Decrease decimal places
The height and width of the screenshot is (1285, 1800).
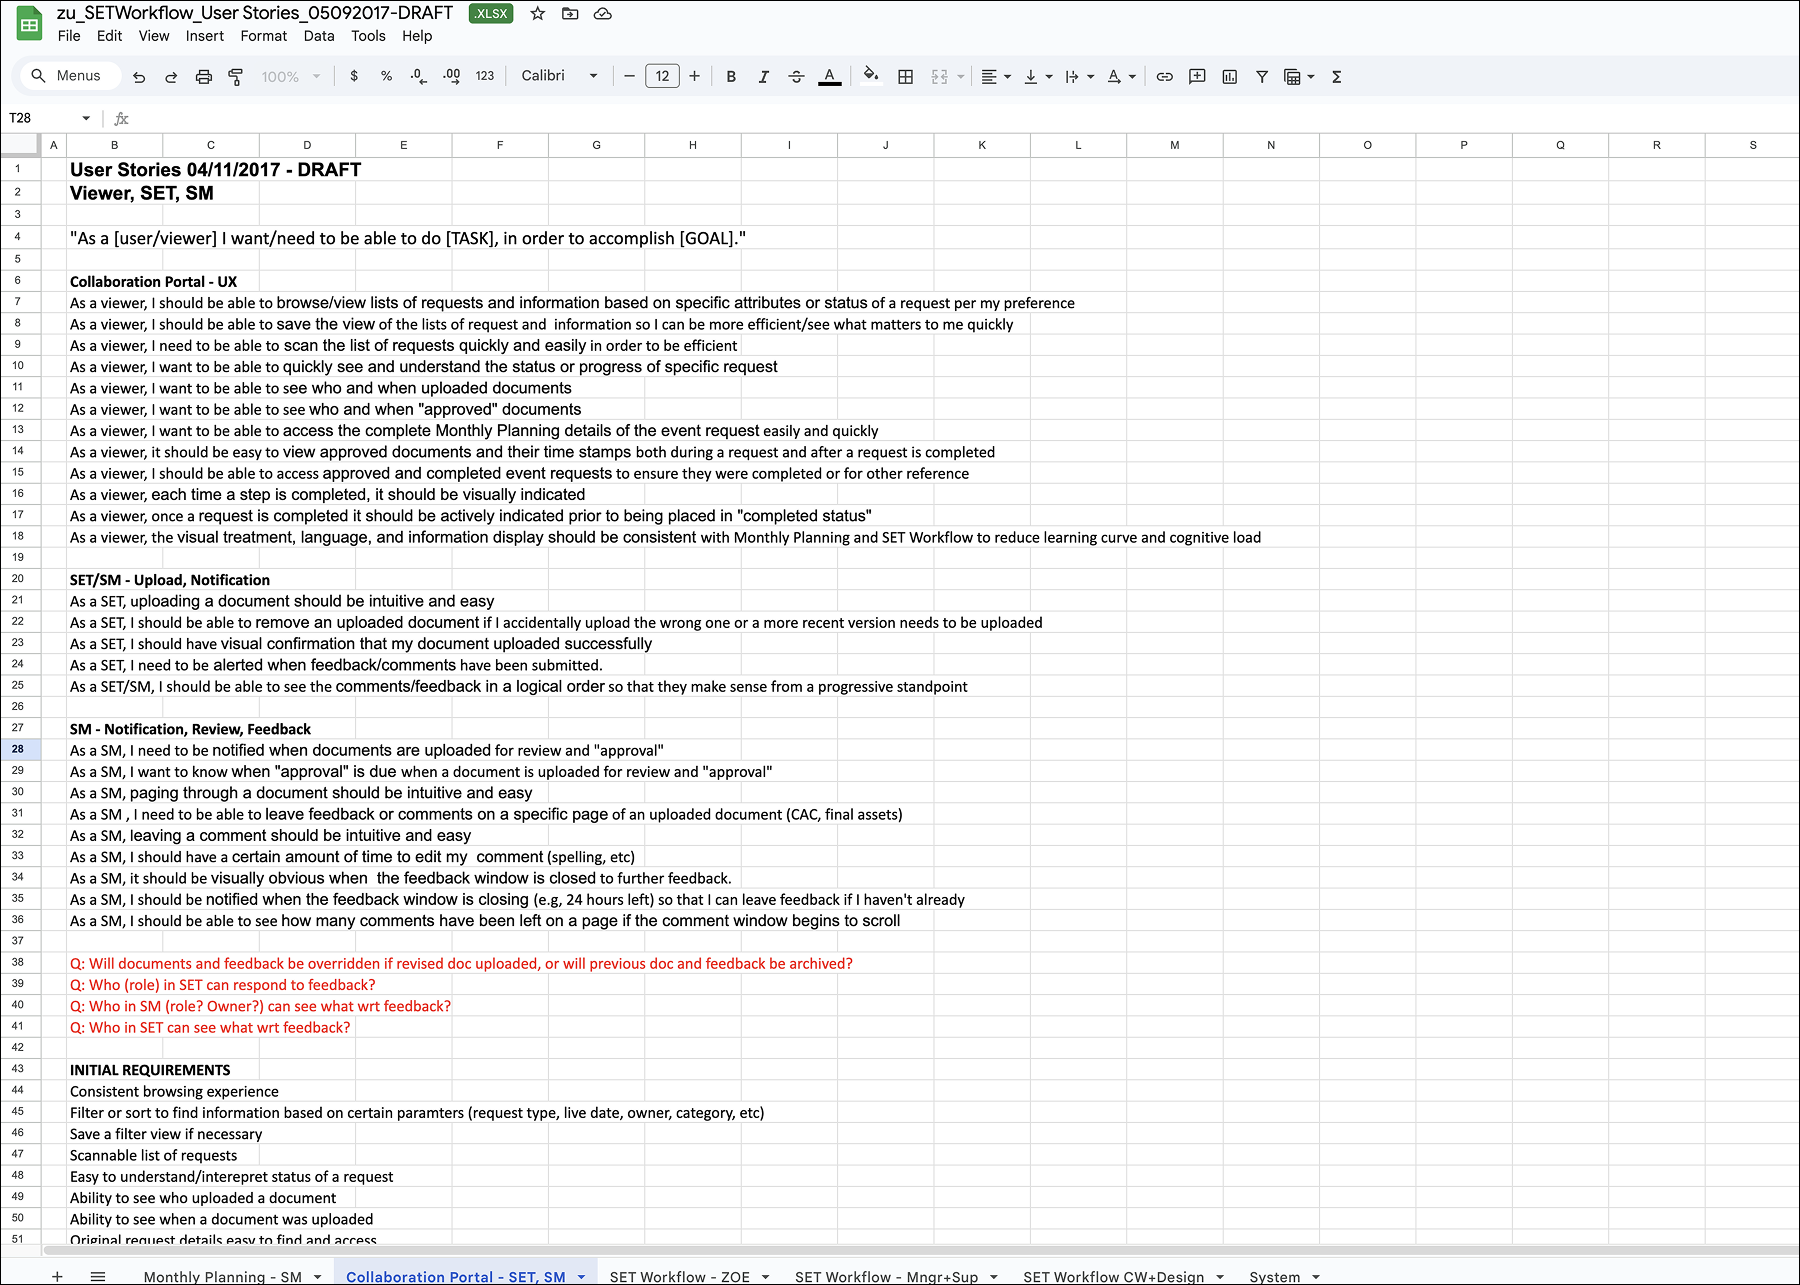click(418, 76)
